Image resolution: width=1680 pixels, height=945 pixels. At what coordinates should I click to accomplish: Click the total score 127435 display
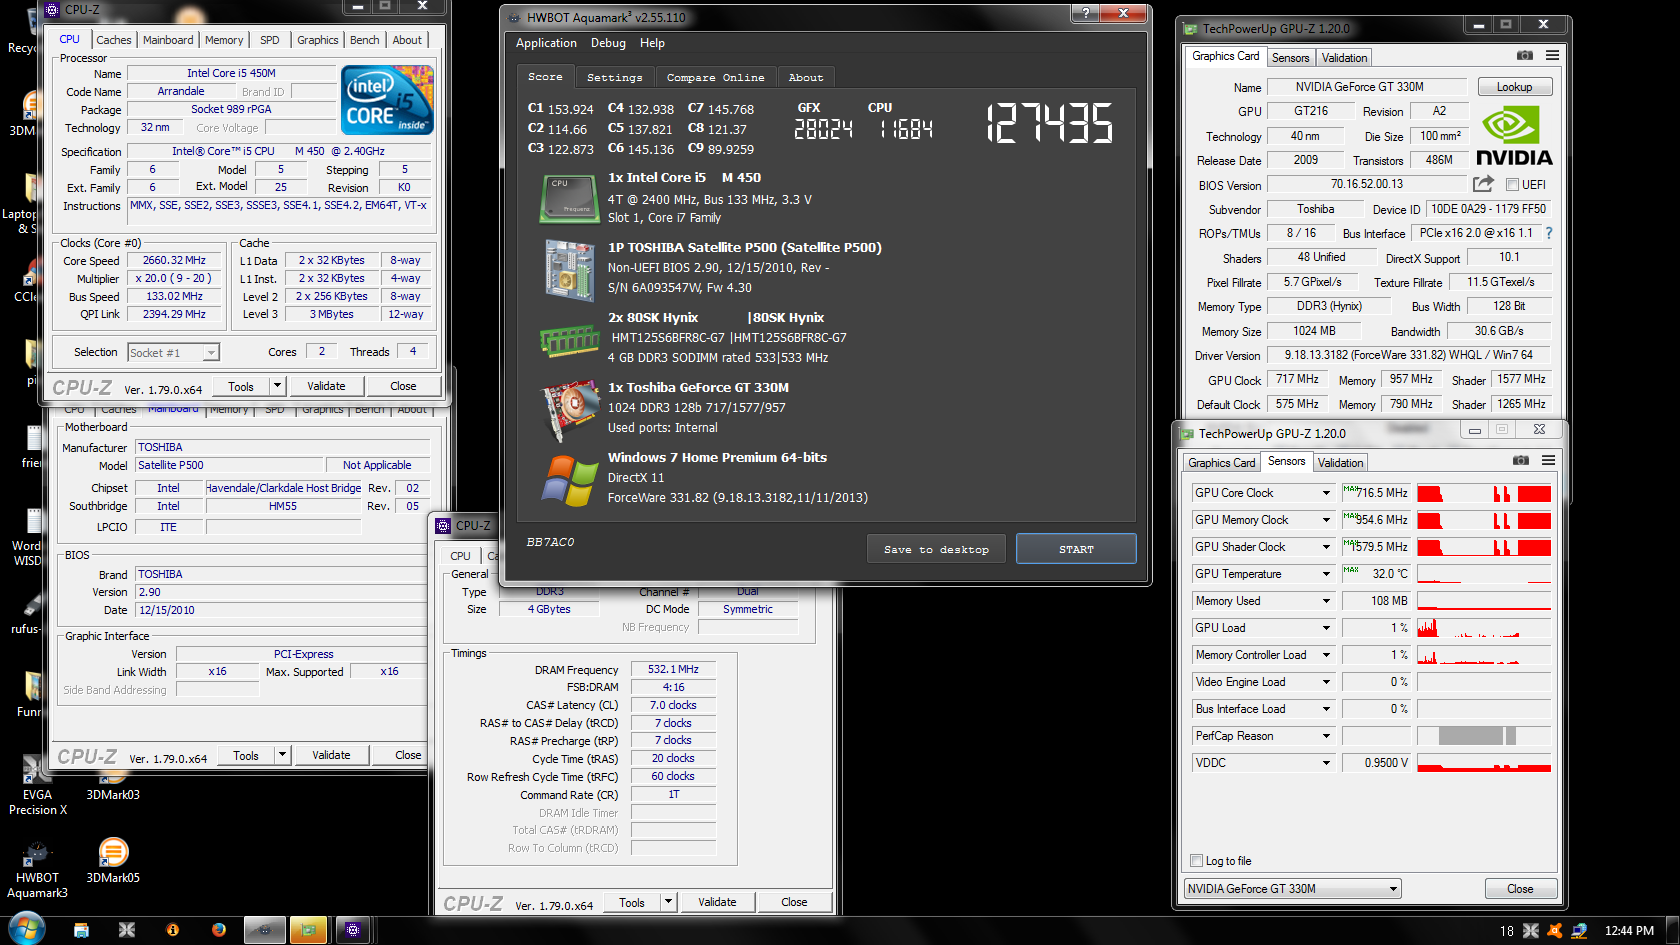coord(1049,124)
